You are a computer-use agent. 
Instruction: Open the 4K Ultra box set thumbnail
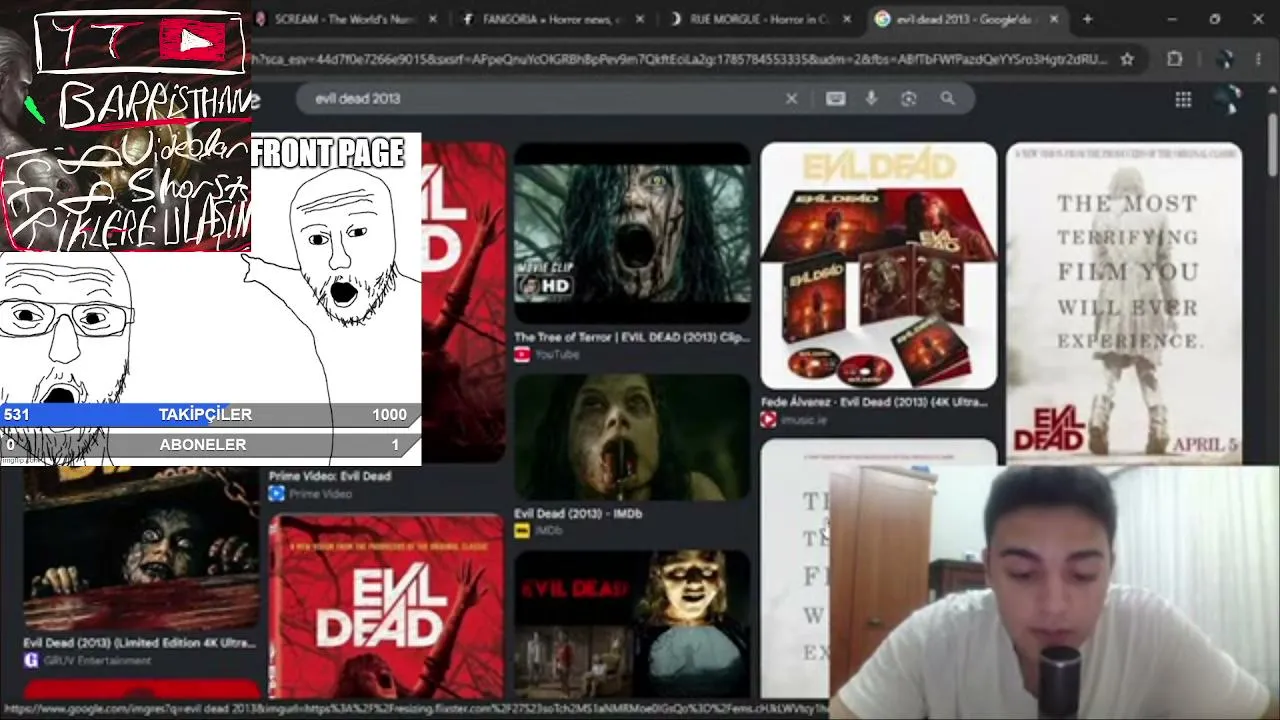tap(878, 265)
